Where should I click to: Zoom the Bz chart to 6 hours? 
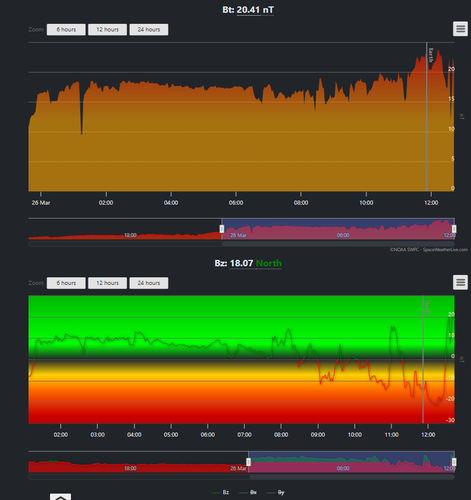point(66,283)
